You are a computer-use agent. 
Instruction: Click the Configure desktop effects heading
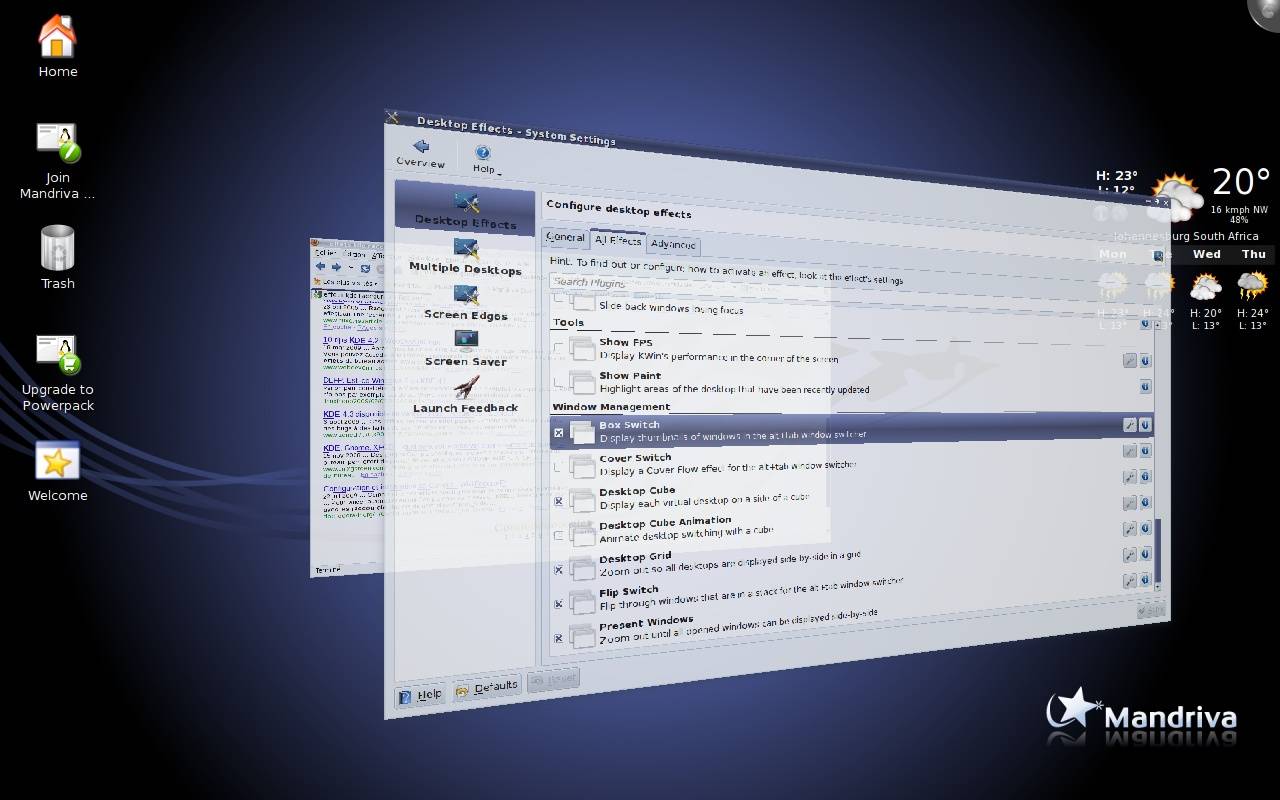coord(619,209)
